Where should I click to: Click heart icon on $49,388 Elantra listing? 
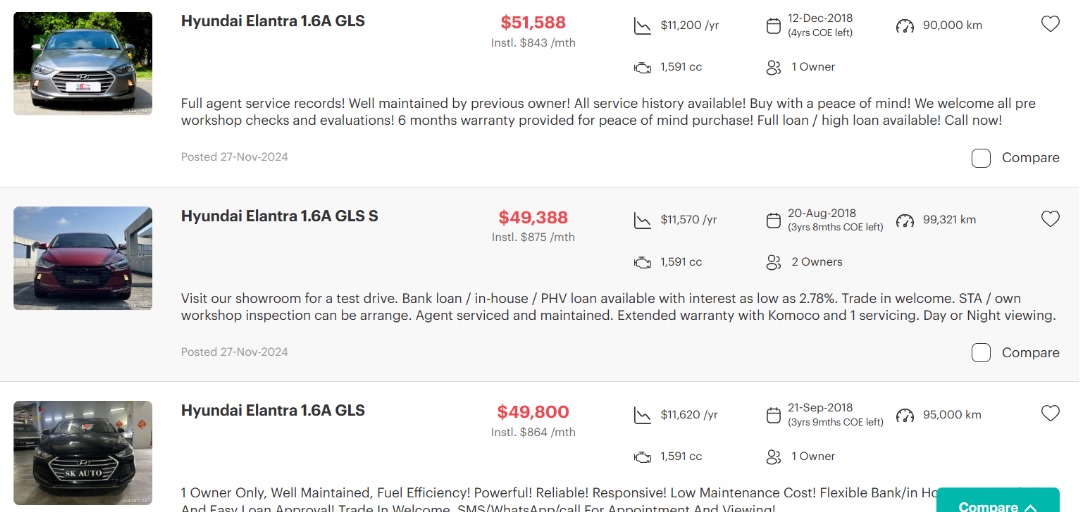(1050, 219)
